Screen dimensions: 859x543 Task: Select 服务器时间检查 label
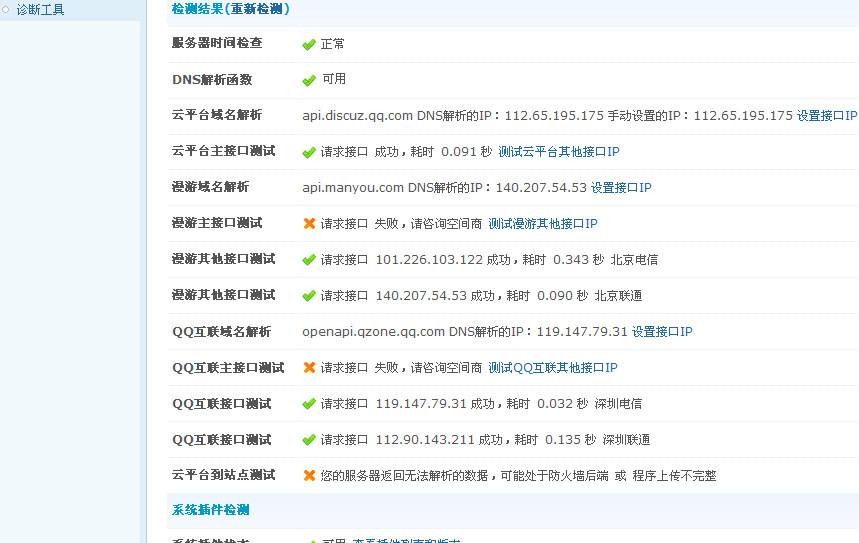click(217, 43)
